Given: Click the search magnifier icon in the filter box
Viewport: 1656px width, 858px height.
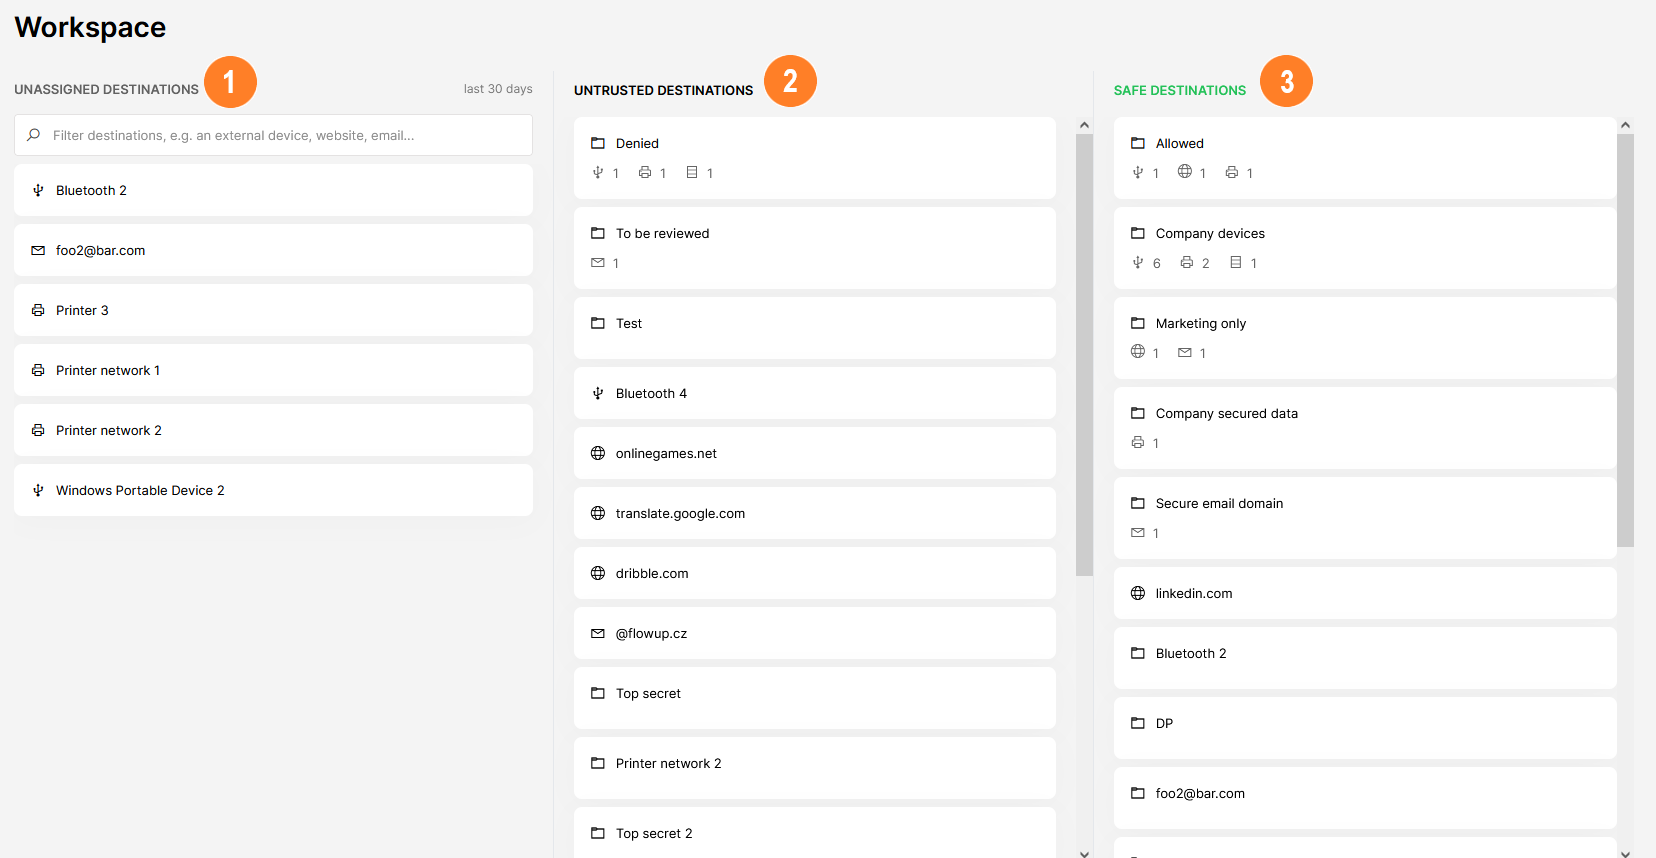Looking at the screenshot, I should 34,135.
